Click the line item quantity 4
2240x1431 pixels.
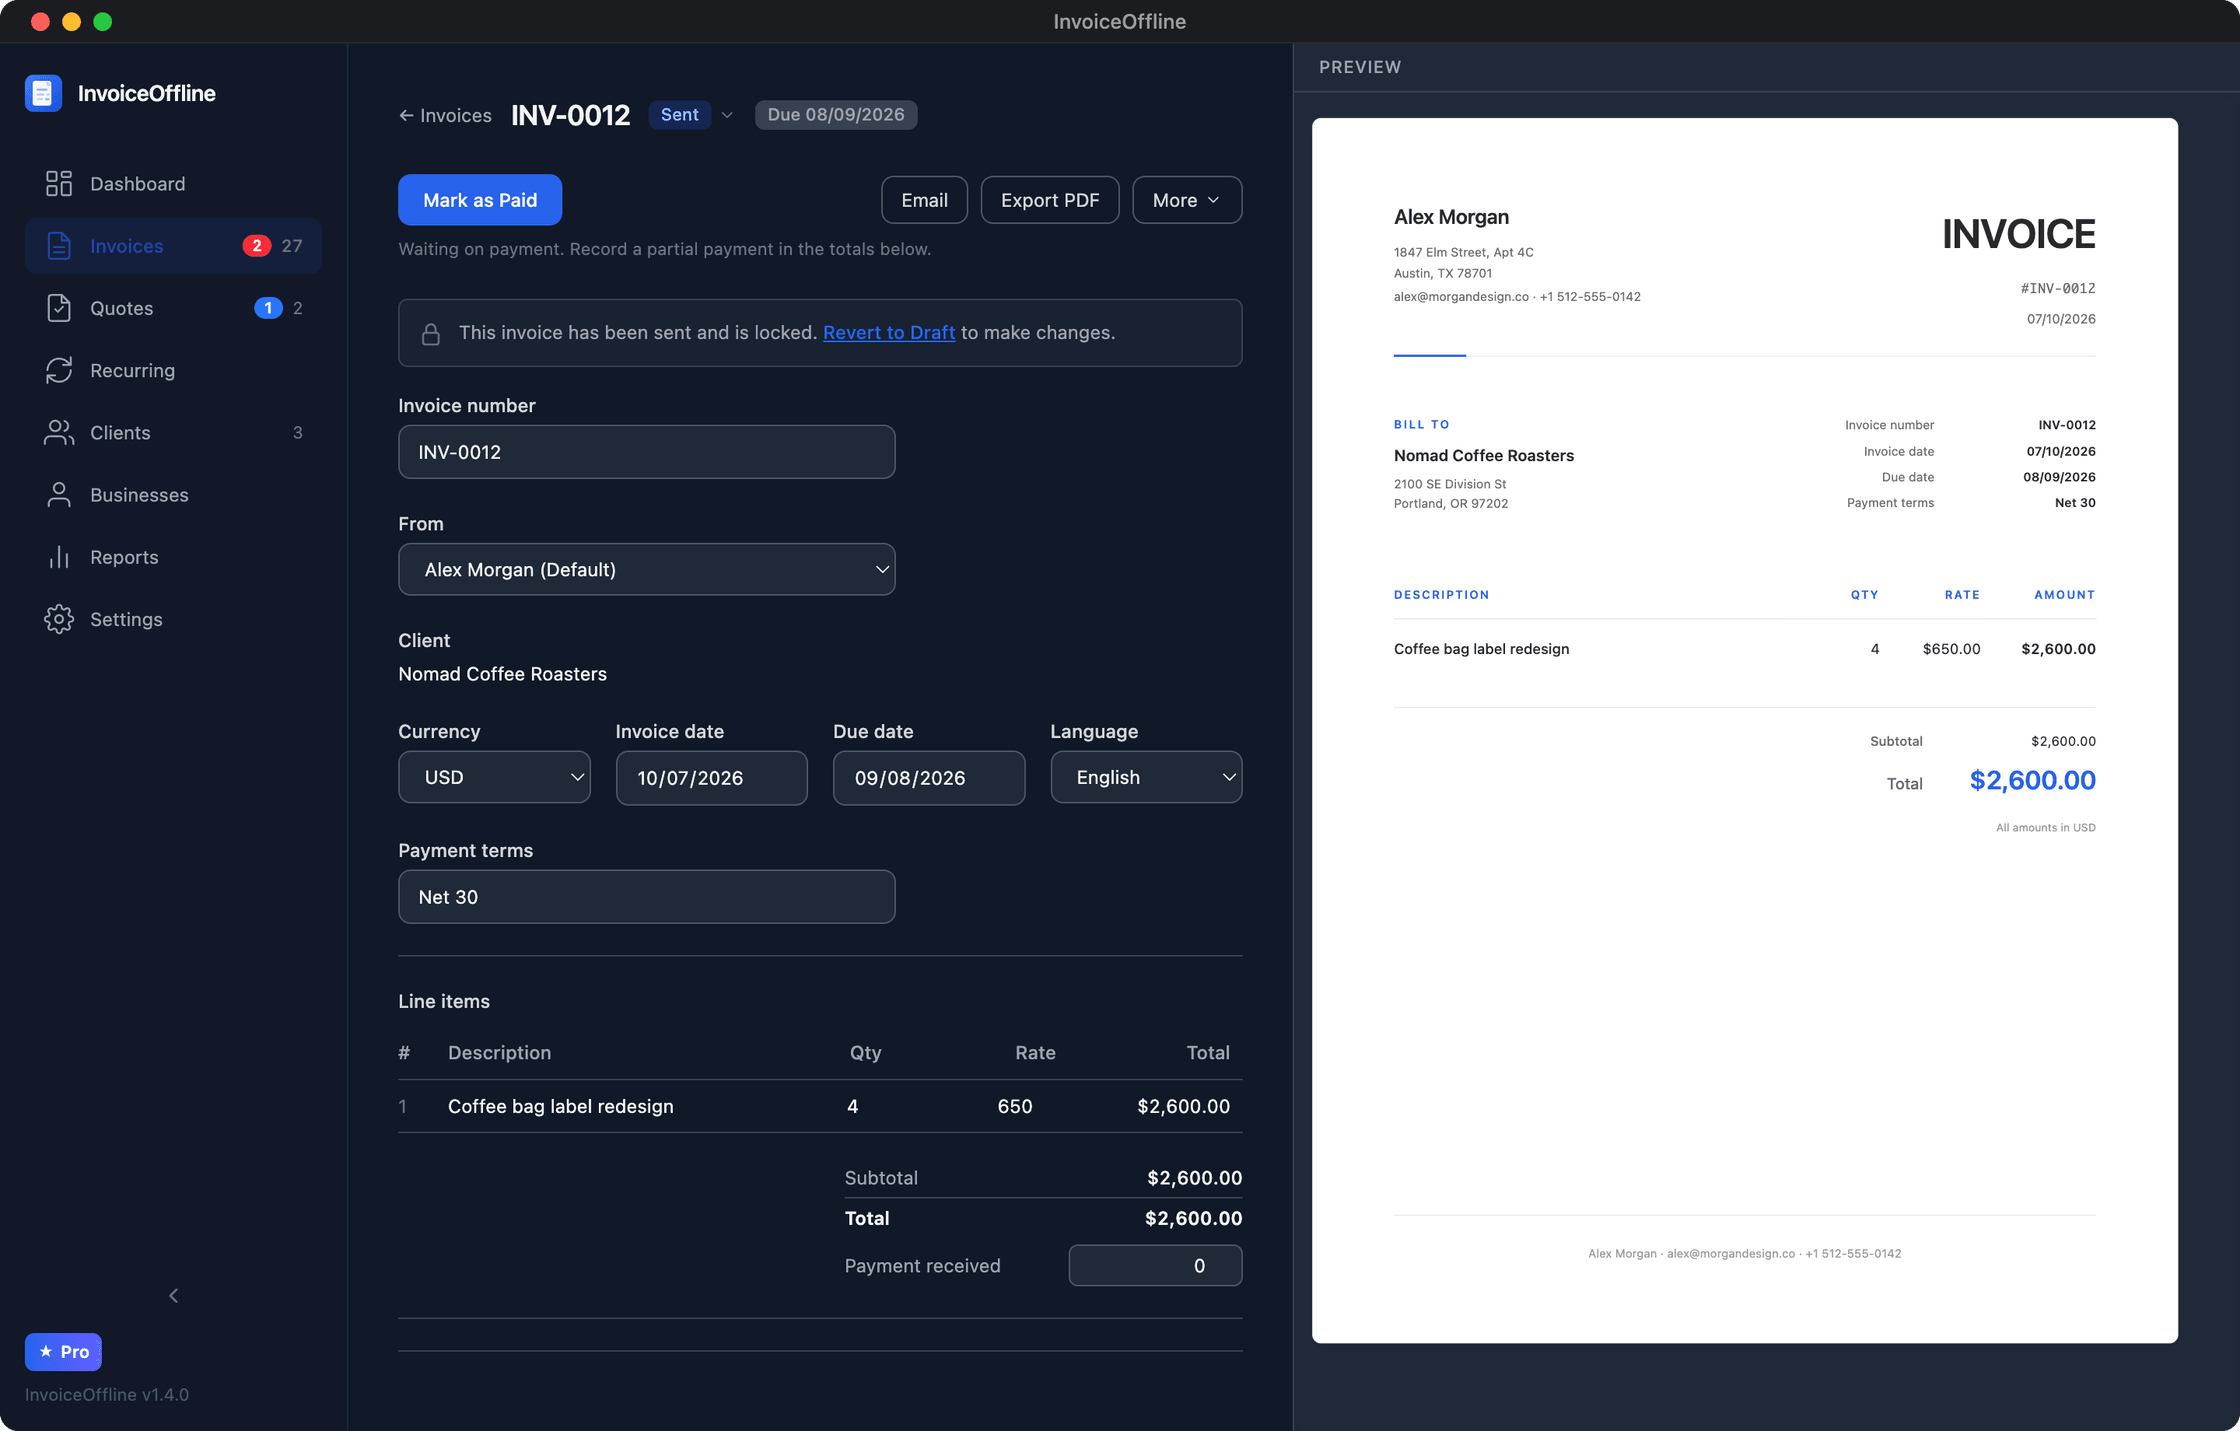click(853, 1106)
